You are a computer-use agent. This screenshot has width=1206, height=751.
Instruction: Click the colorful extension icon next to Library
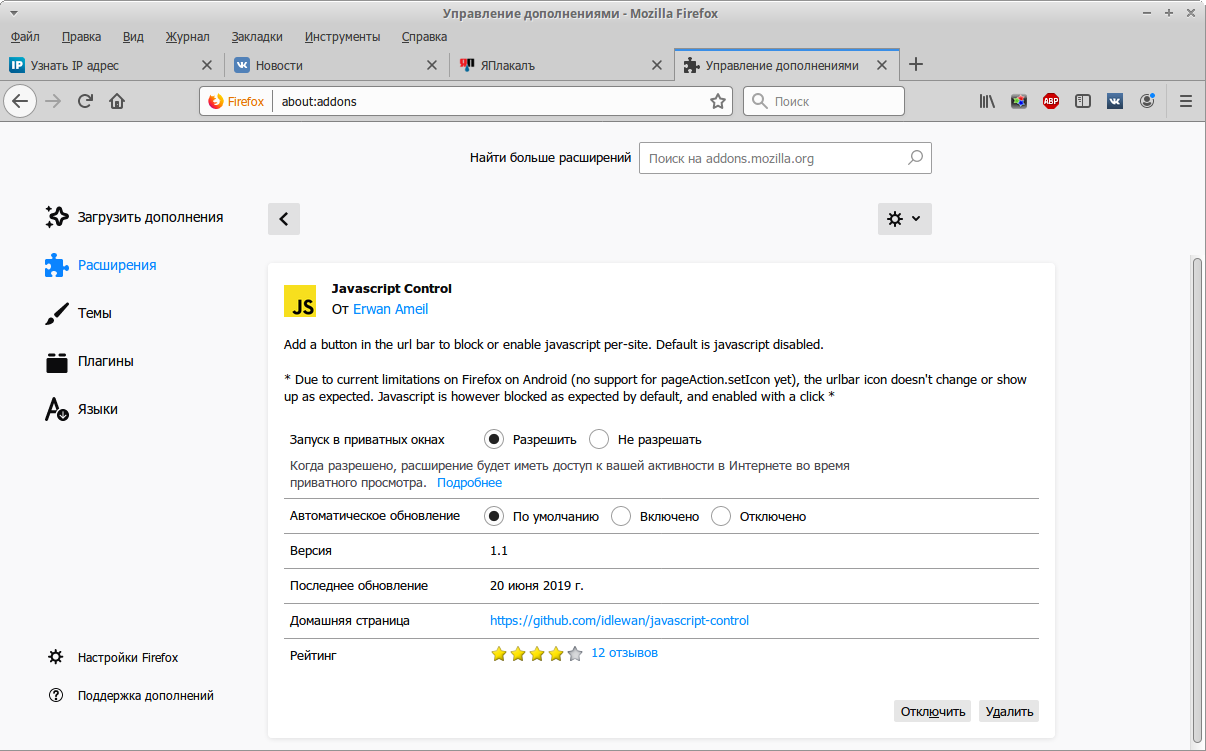pyautogui.click(x=1019, y=101)
